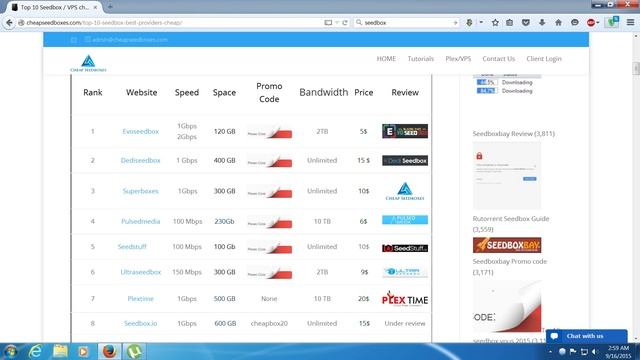Reveal promo code for Dediseedbox row
This screenshot has width=640, height=360.
click(x=269, y=161)
